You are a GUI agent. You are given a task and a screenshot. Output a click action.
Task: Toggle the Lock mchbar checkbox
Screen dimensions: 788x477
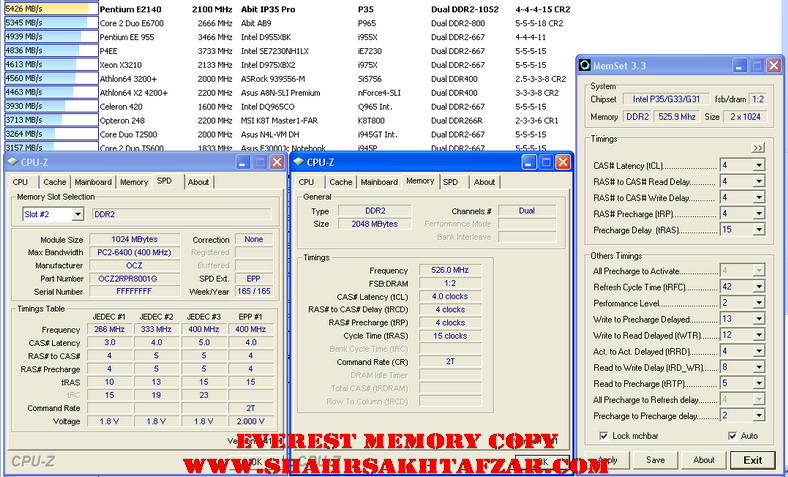pyautogui.click(x=604, y=436)
